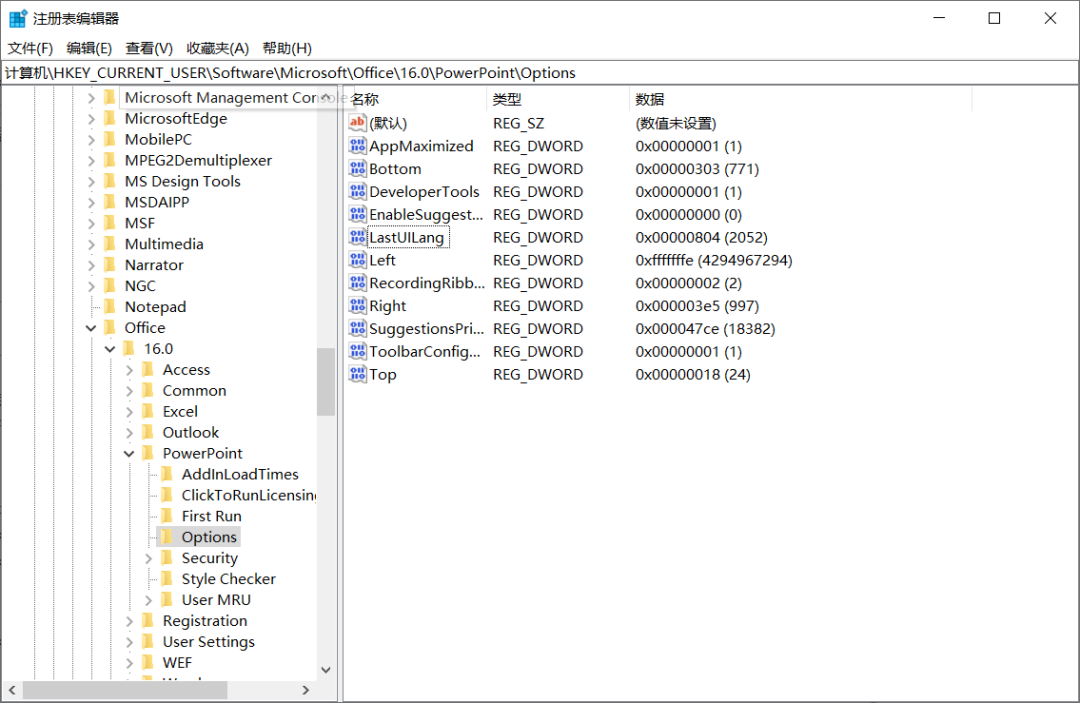Screen dimensions: 1080x703
Task: Click the Bottom DWORD value icon
Action: pos(357,168)
